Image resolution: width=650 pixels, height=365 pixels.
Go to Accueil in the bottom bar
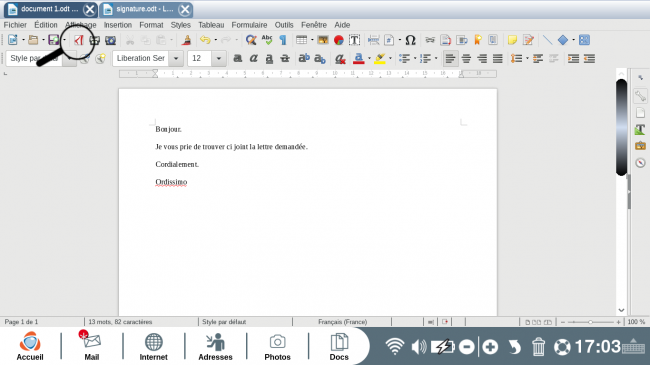[x=30, y=346]
